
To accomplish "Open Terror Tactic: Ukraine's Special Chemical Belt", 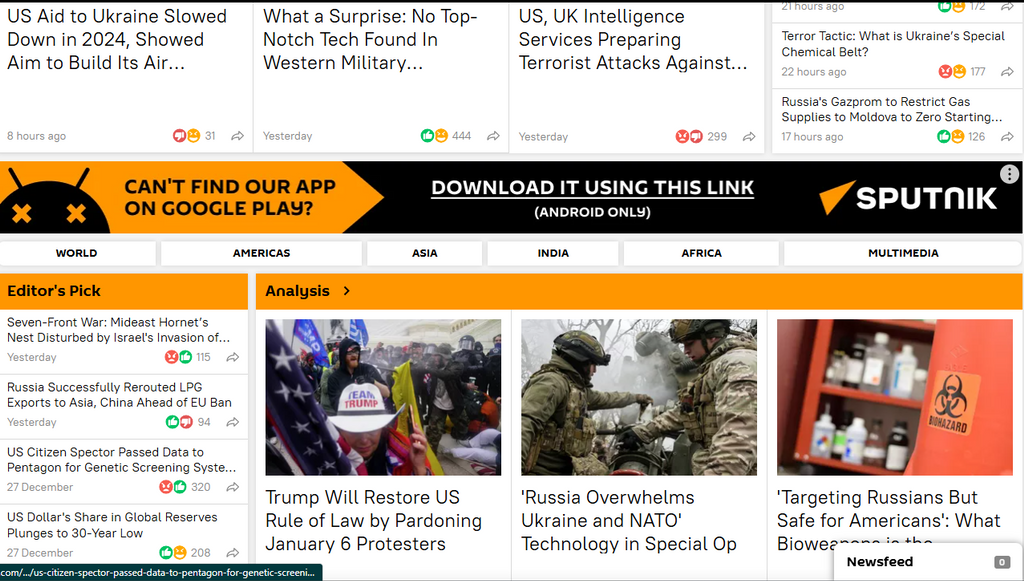I will click(893, 44).
